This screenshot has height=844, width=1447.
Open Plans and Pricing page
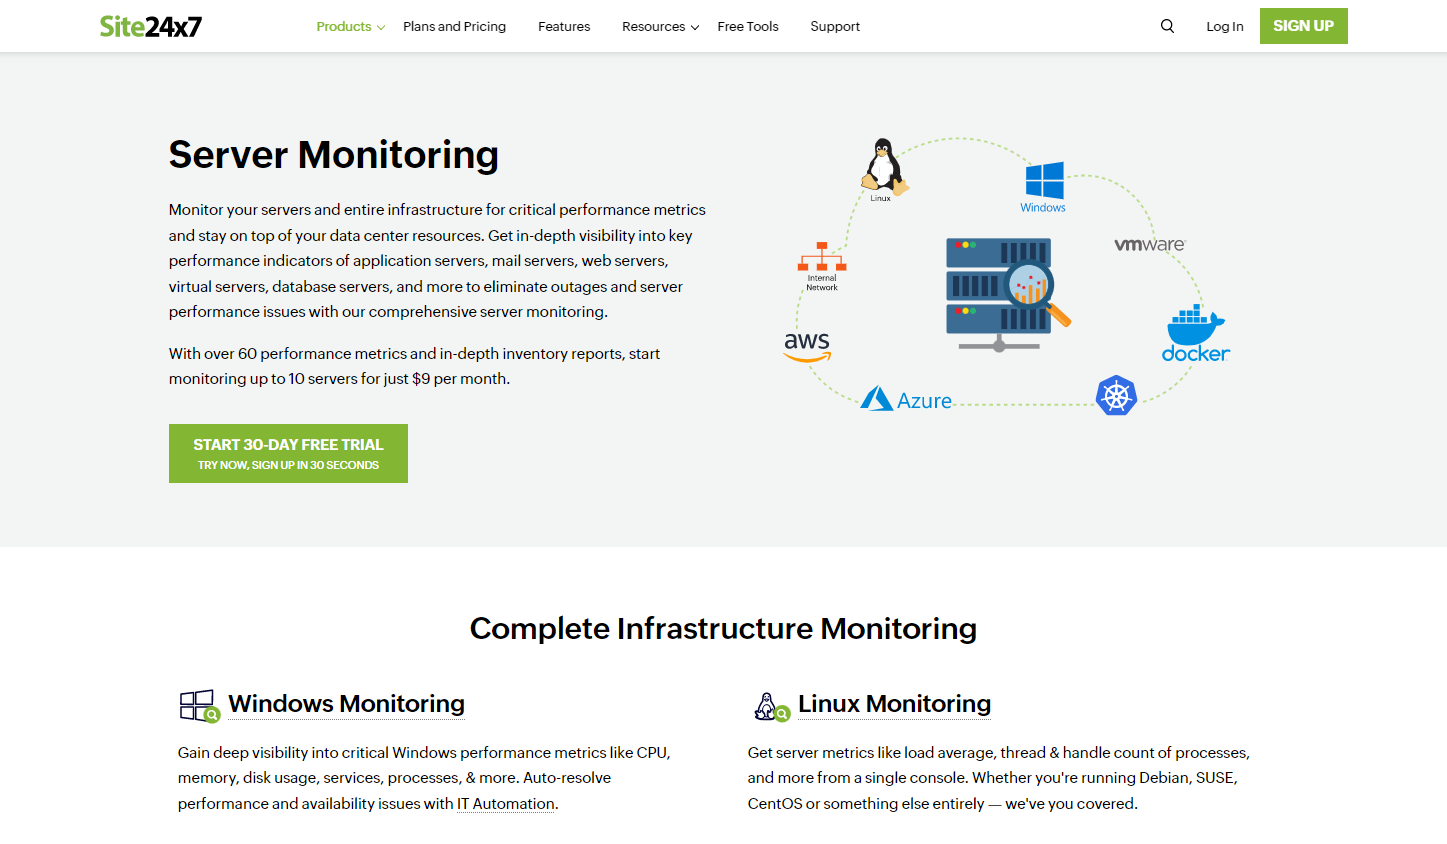click(454, 26)
